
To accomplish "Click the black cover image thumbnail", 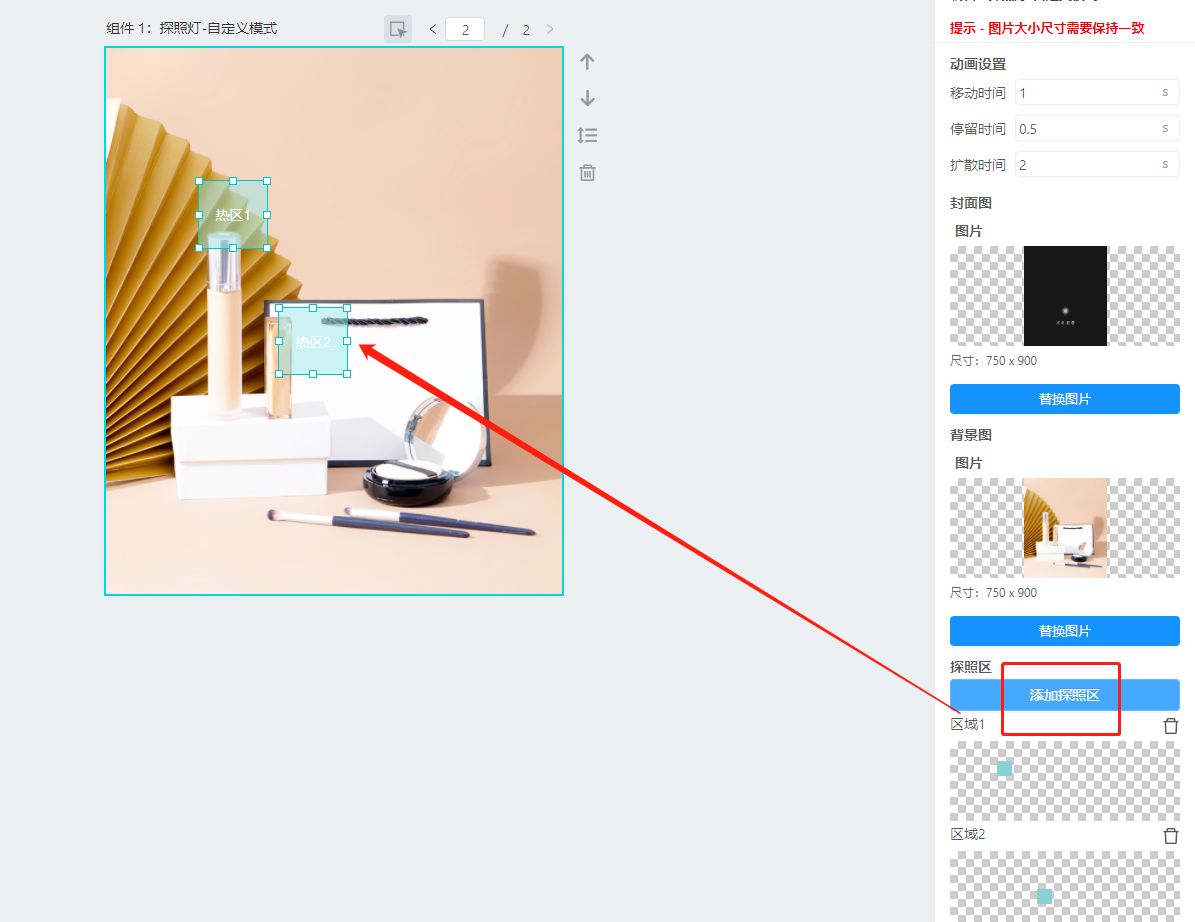I will click(x=1065, y=296).
